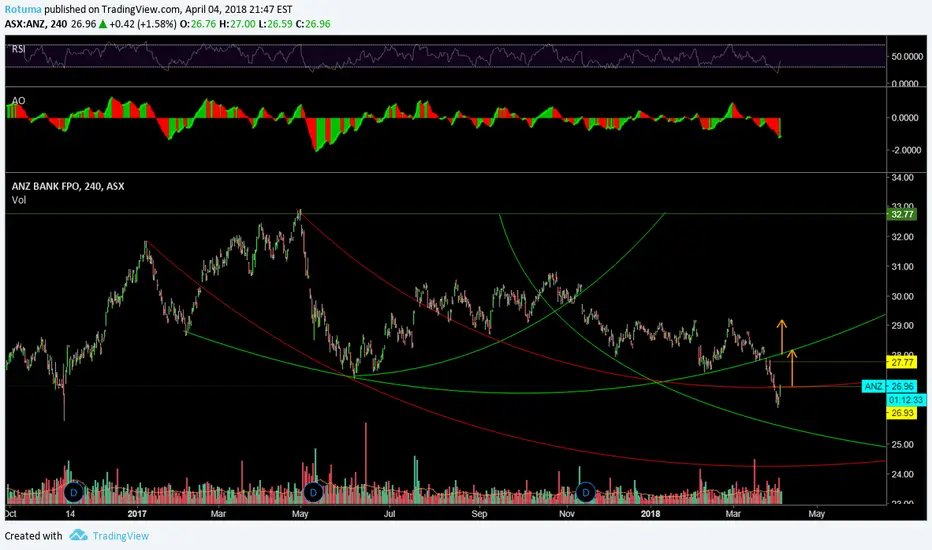This screenshot has height=550, width=932.
Task: Open the Rotuma author link
Action: point(23,10)
